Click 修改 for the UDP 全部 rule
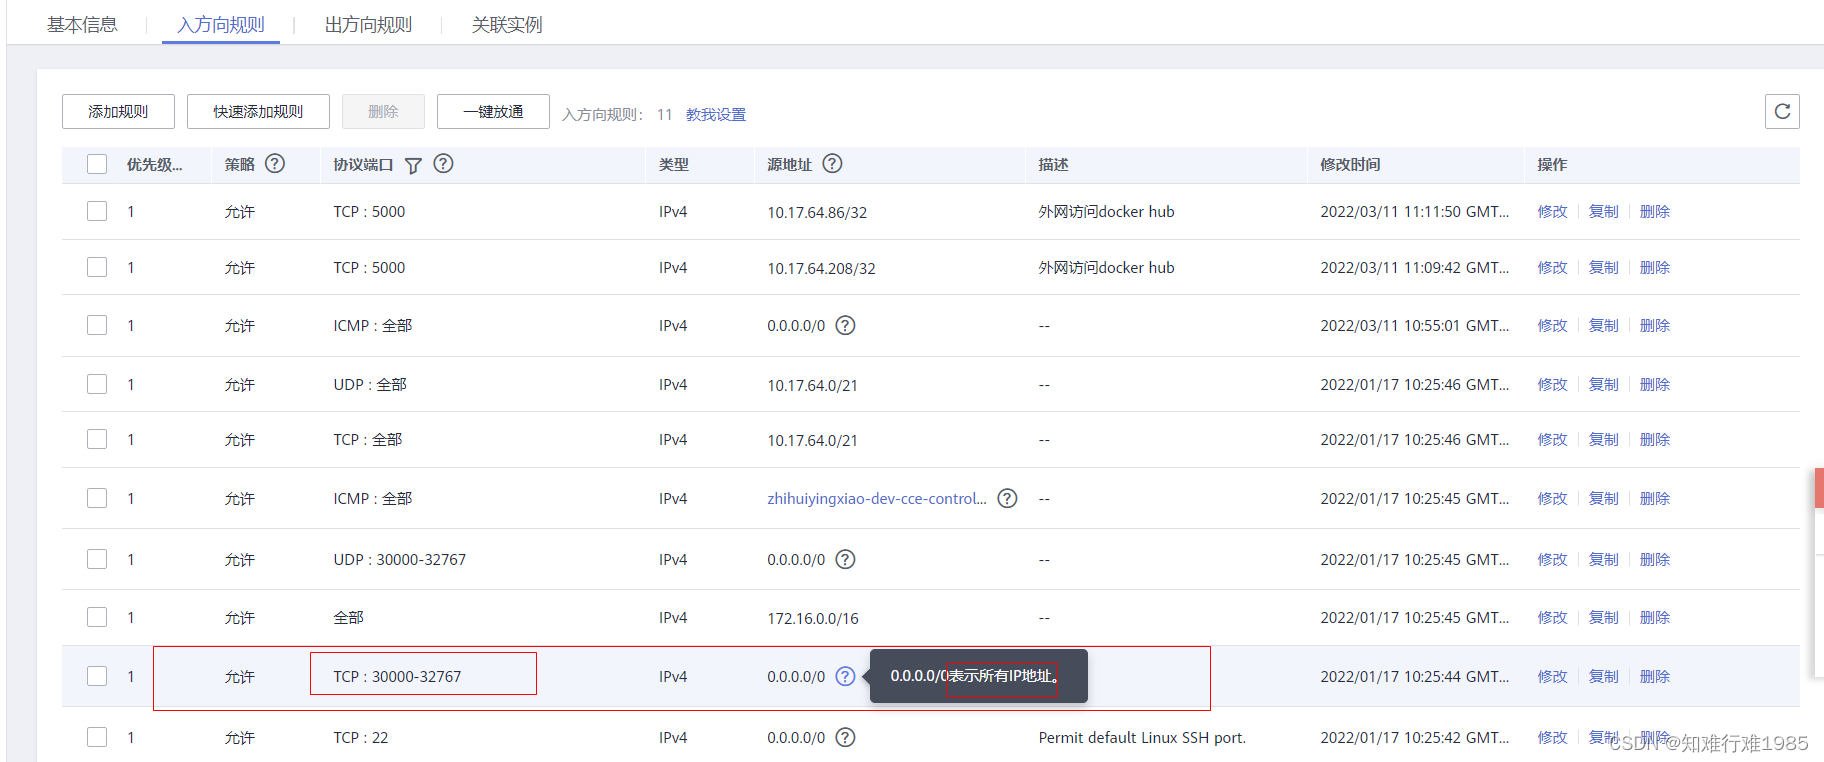Viewport: 1824px width, 762px height. (1552, 384)
